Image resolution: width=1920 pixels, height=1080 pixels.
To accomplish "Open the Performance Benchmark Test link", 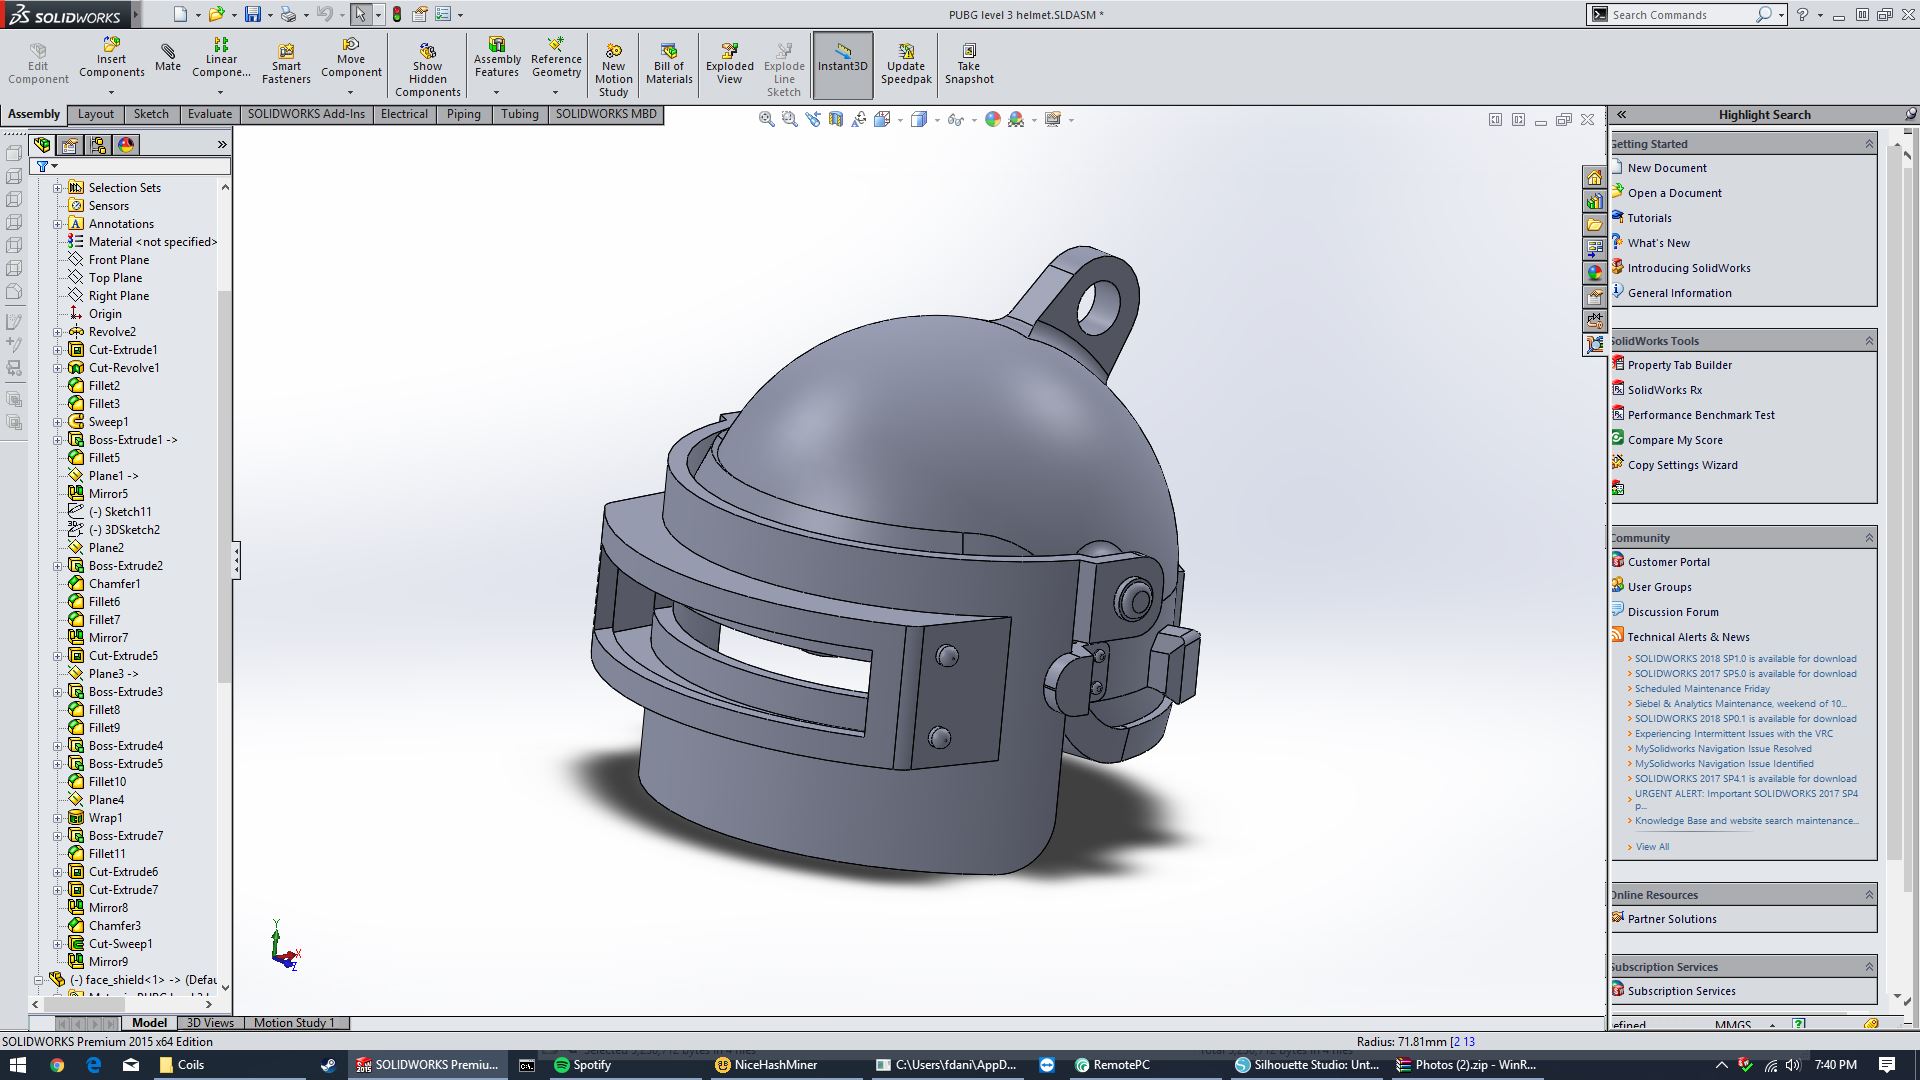I will tap(1701, 415).
